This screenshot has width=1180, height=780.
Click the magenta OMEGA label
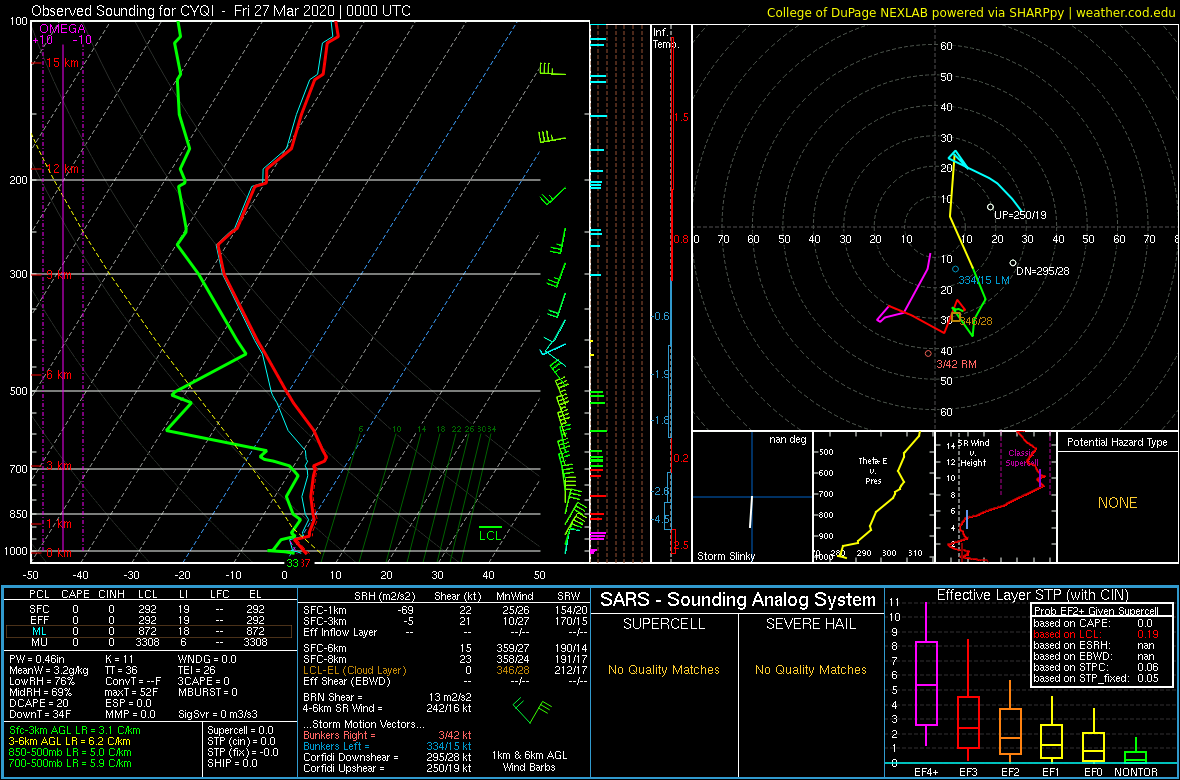pos(62,28)
